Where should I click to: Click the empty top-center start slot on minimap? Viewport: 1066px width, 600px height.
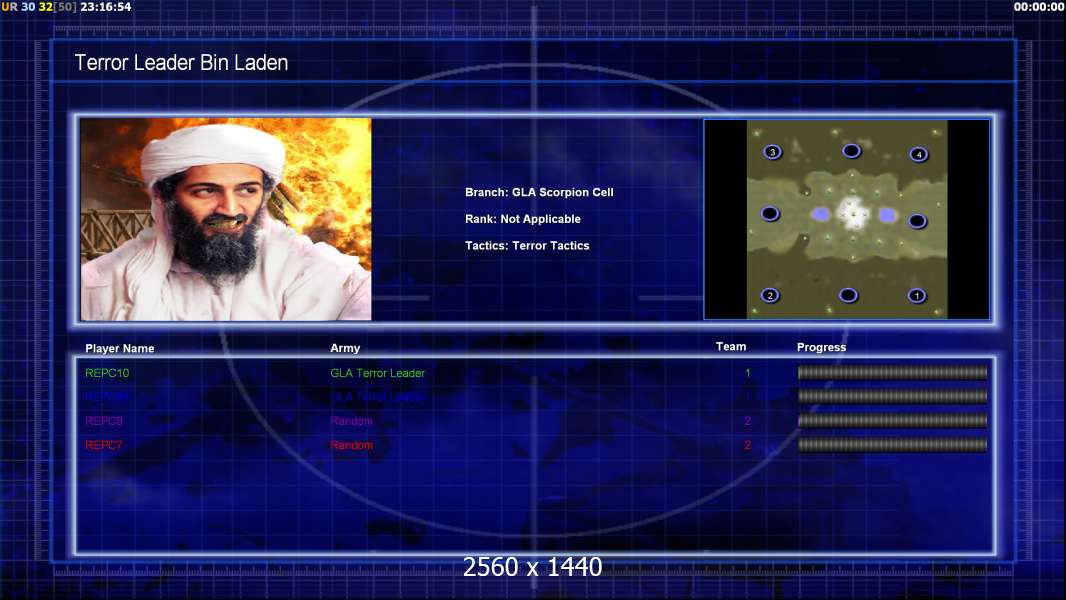[851, 151]
